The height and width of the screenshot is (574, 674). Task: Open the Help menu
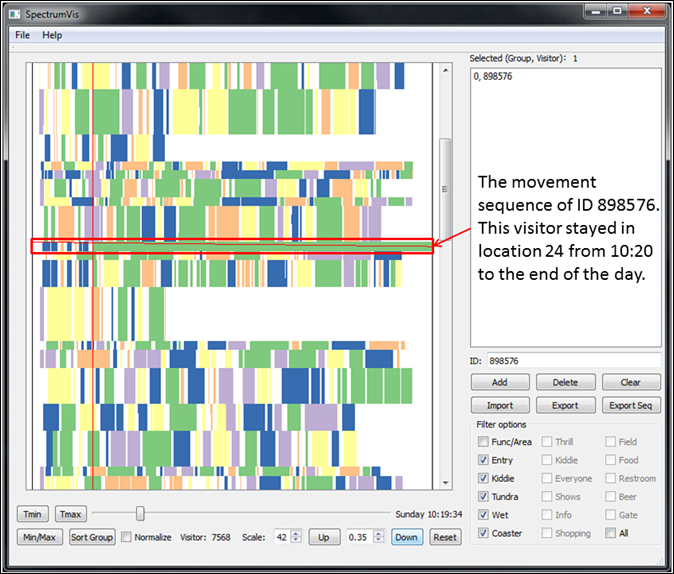click(52, 35)
